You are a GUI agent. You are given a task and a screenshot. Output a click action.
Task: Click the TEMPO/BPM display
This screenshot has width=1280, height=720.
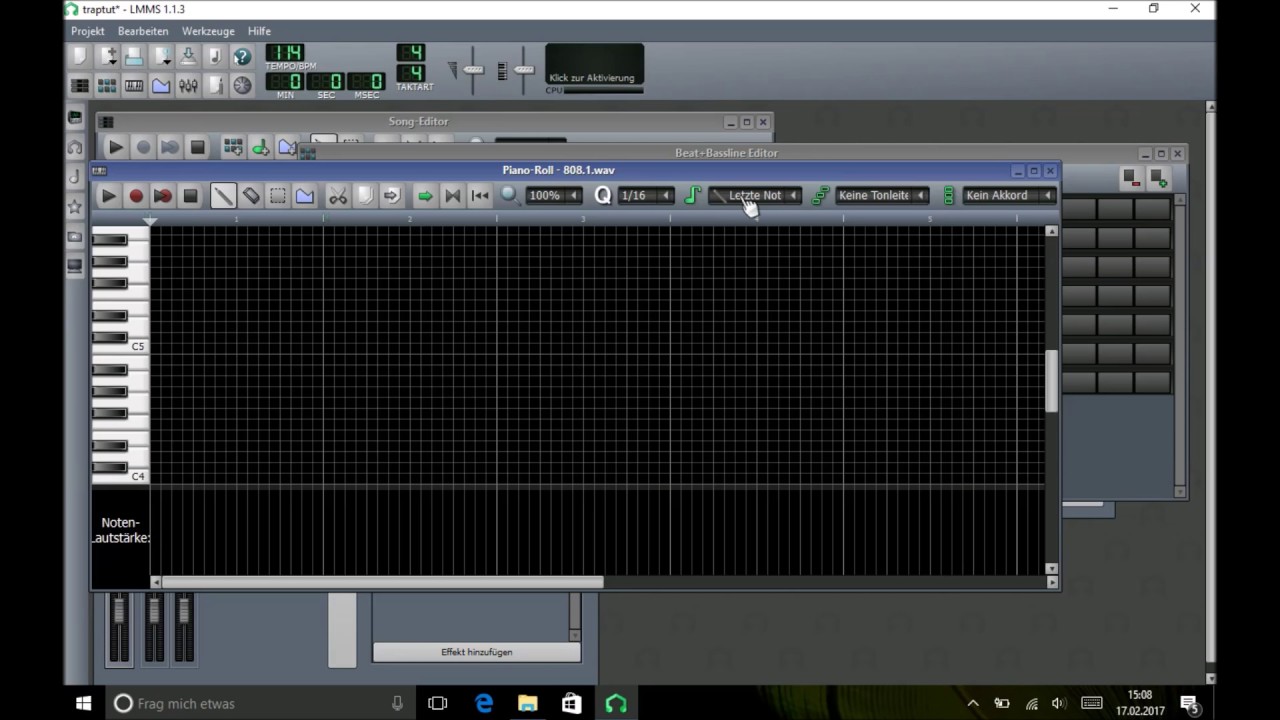pos(285,54)
